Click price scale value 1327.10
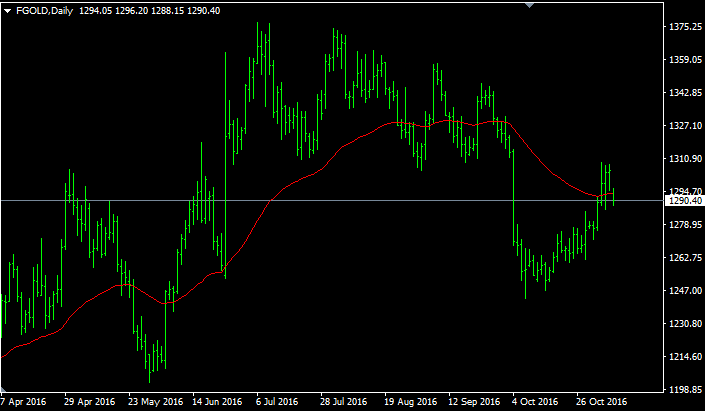 pyautogui.click(x=686, y=125)
